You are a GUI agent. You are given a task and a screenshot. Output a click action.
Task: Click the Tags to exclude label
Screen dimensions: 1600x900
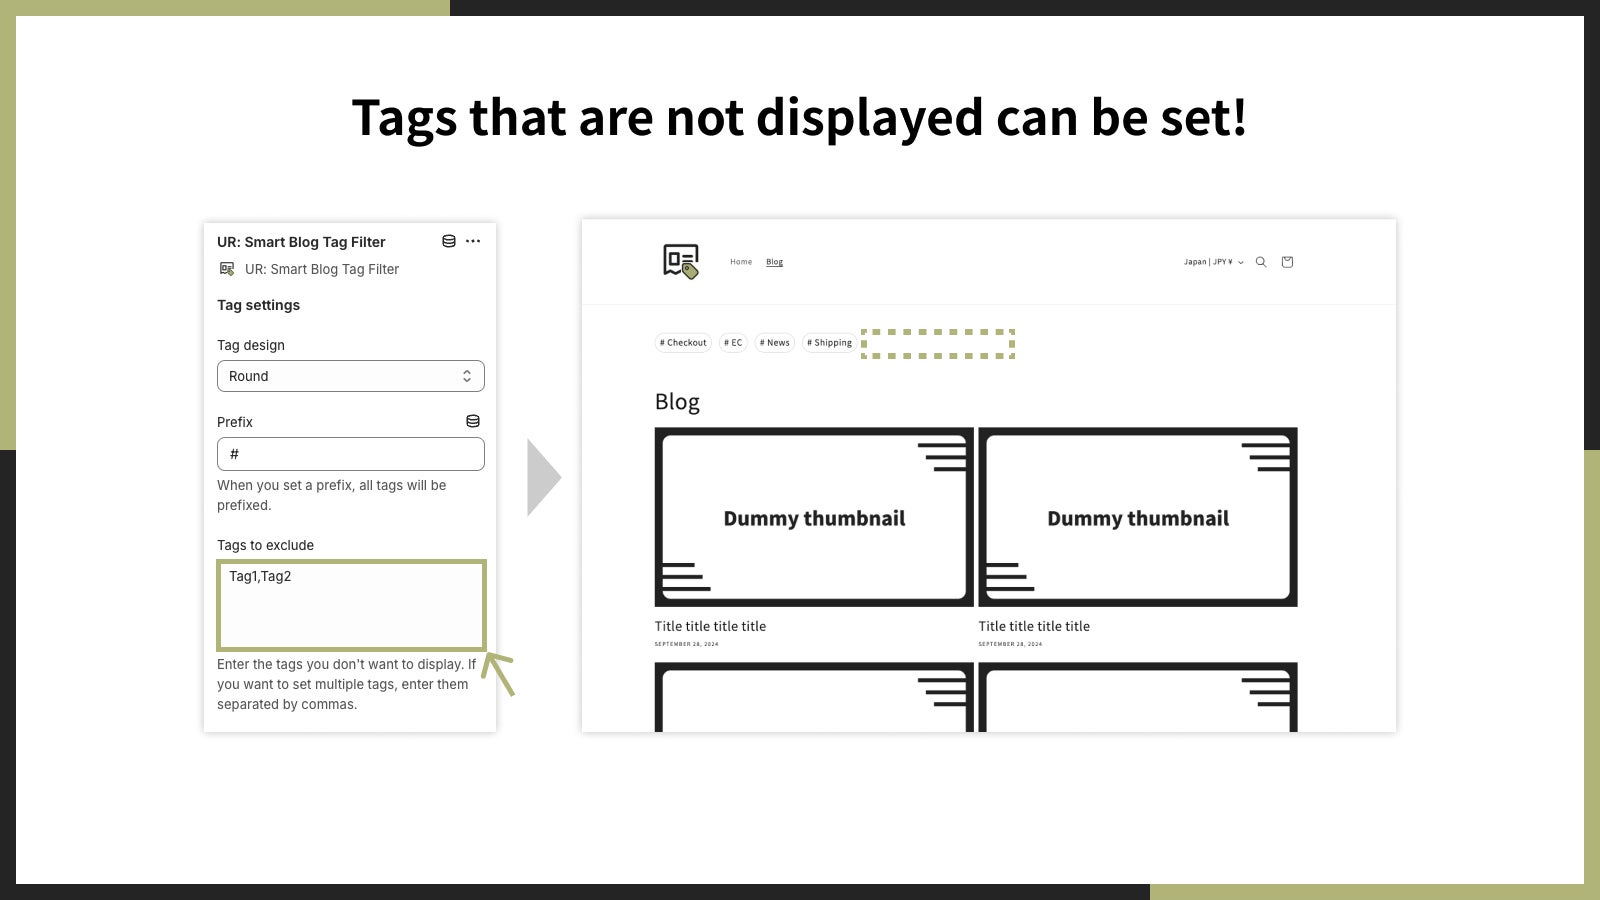265,545
